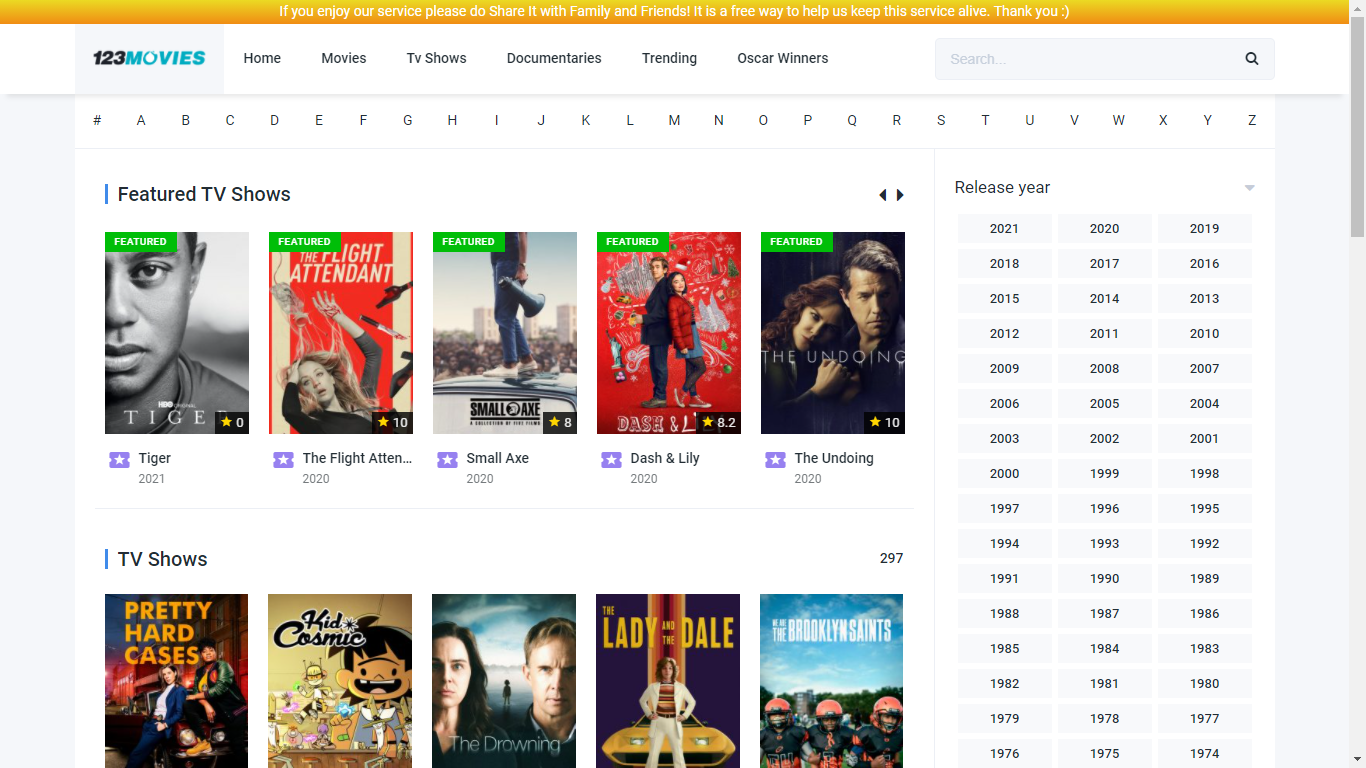Open the Home menu
The image size is (1366, 768).
tap(262, 58)
